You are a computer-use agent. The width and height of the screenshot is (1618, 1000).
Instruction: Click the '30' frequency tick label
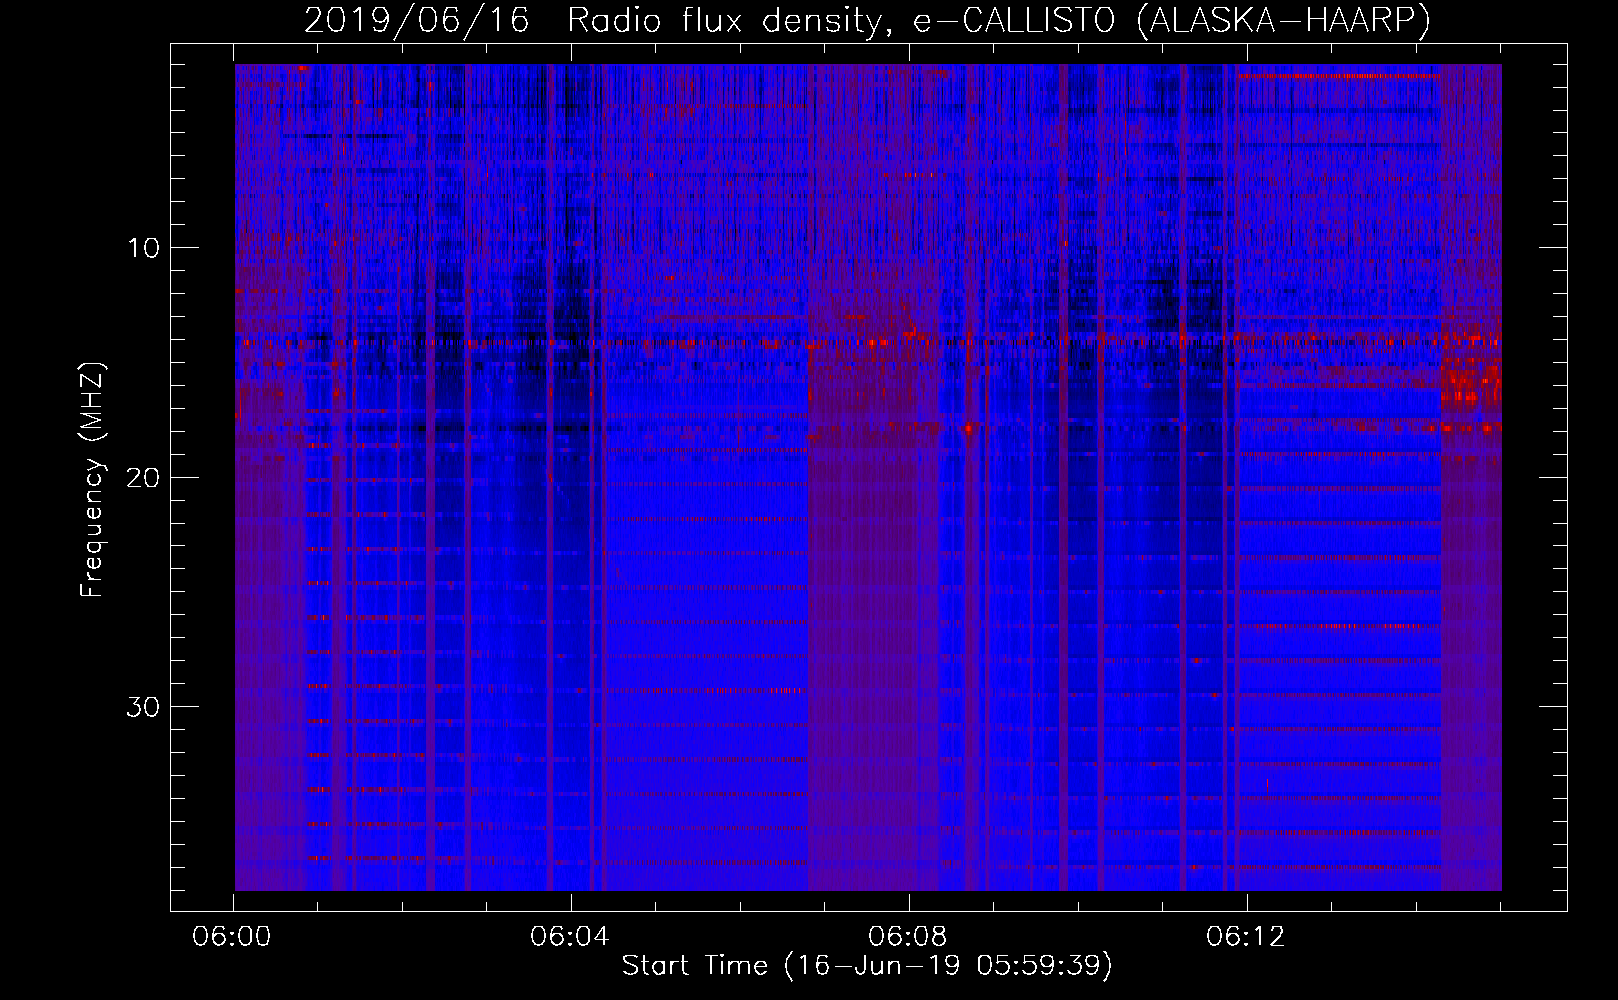(x=144, y=707)
